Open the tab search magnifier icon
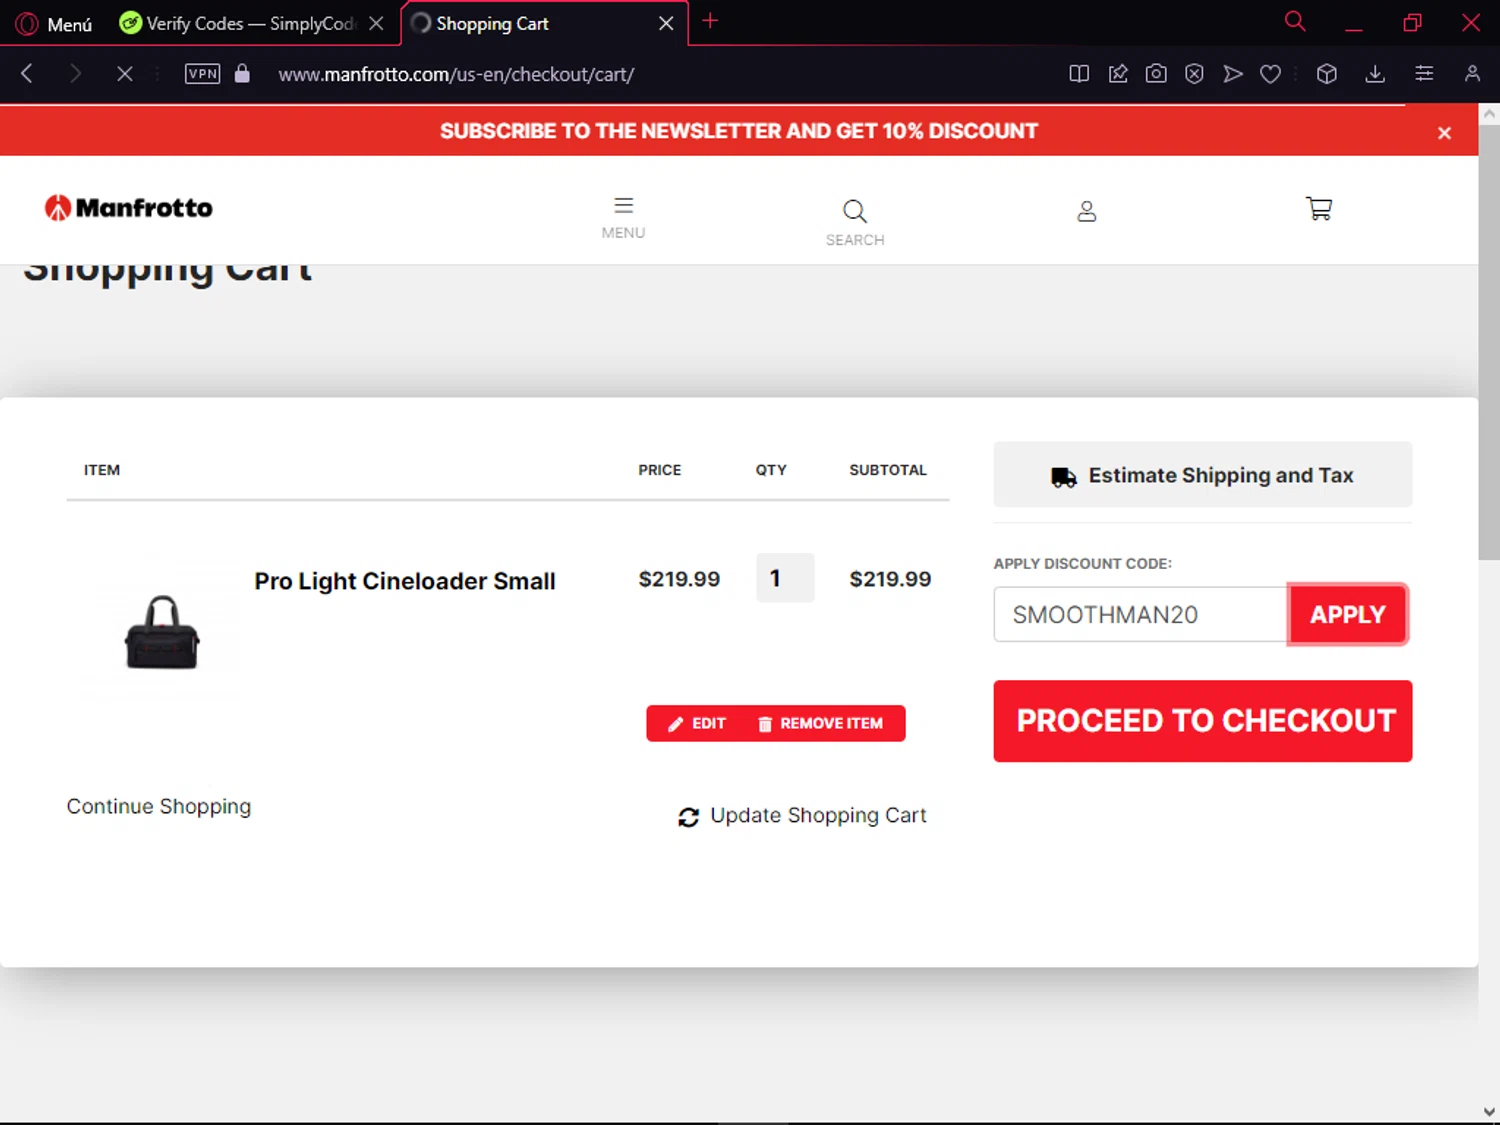The width and height of the screenshot is (1500, 1125). pyautogui.click(x=1295, y=21)
